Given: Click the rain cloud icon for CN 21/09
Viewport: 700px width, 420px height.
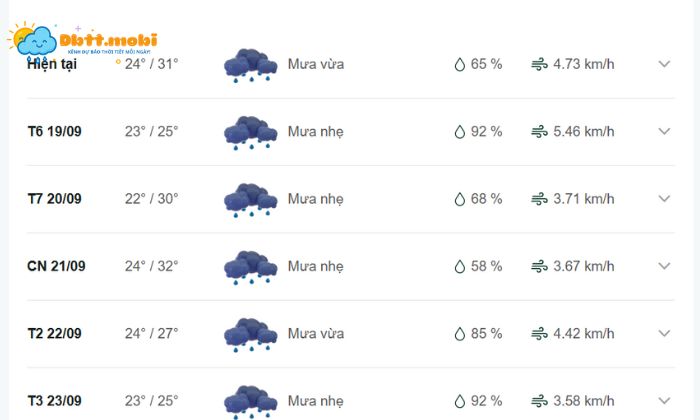Looking at the screenshot, I should [250, 266].
